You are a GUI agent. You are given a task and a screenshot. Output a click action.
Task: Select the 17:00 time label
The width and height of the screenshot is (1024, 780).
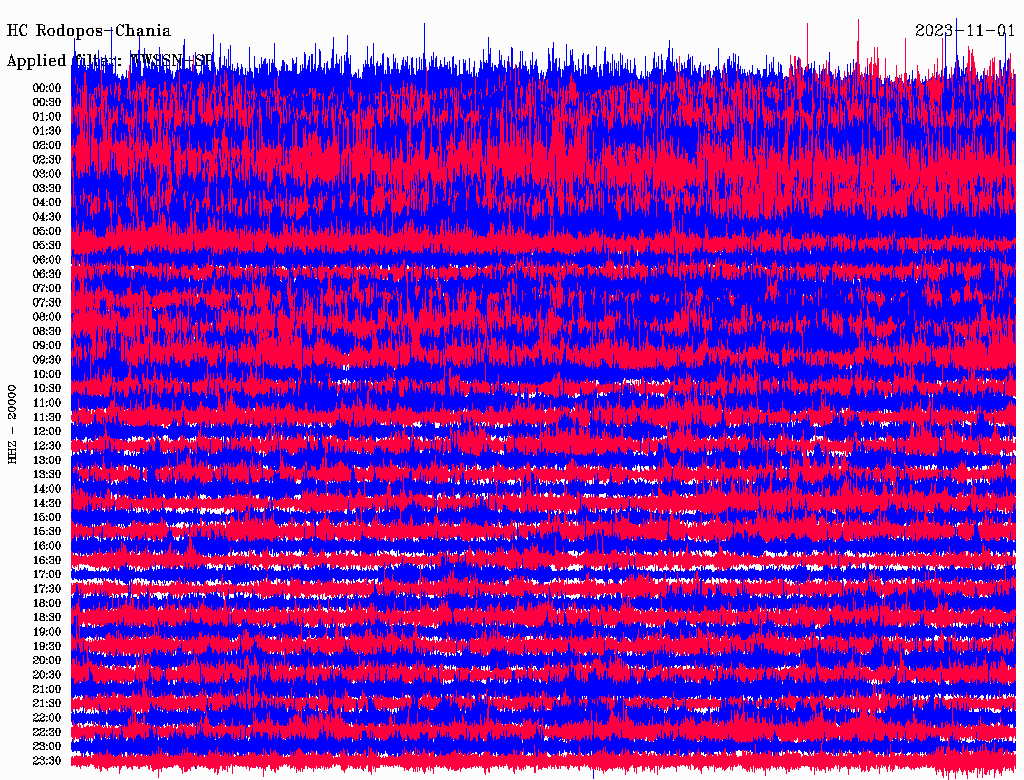click(x=46, y=574)
